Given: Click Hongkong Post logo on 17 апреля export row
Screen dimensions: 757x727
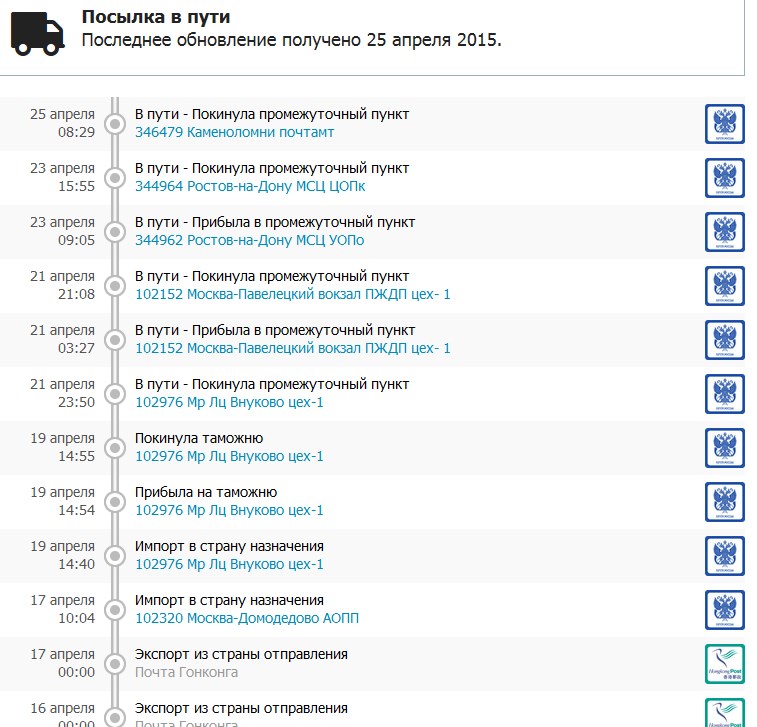Looking at the screenshot, I should coord(724,664).
